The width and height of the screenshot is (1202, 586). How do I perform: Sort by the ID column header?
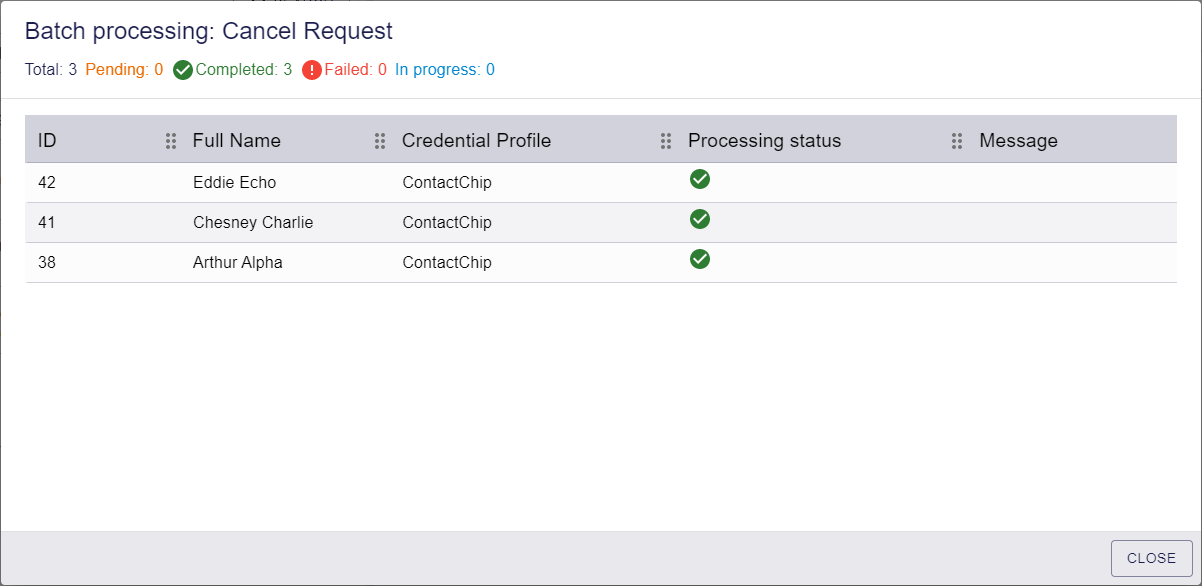(47, 141)
